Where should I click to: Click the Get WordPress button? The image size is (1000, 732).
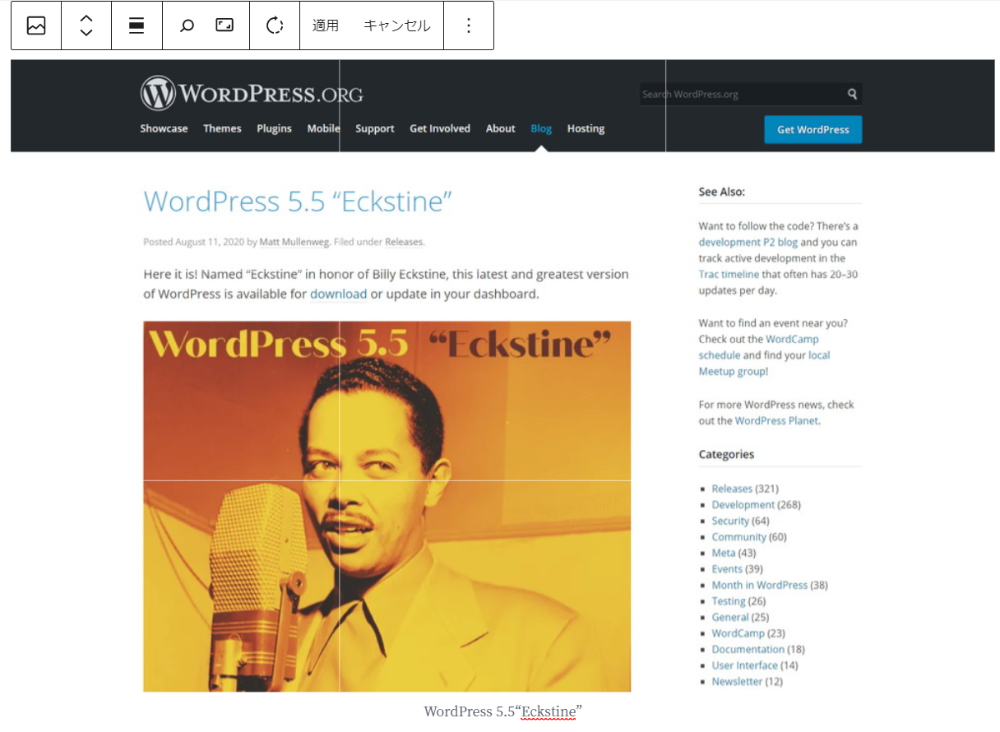[x=813, y=129]
